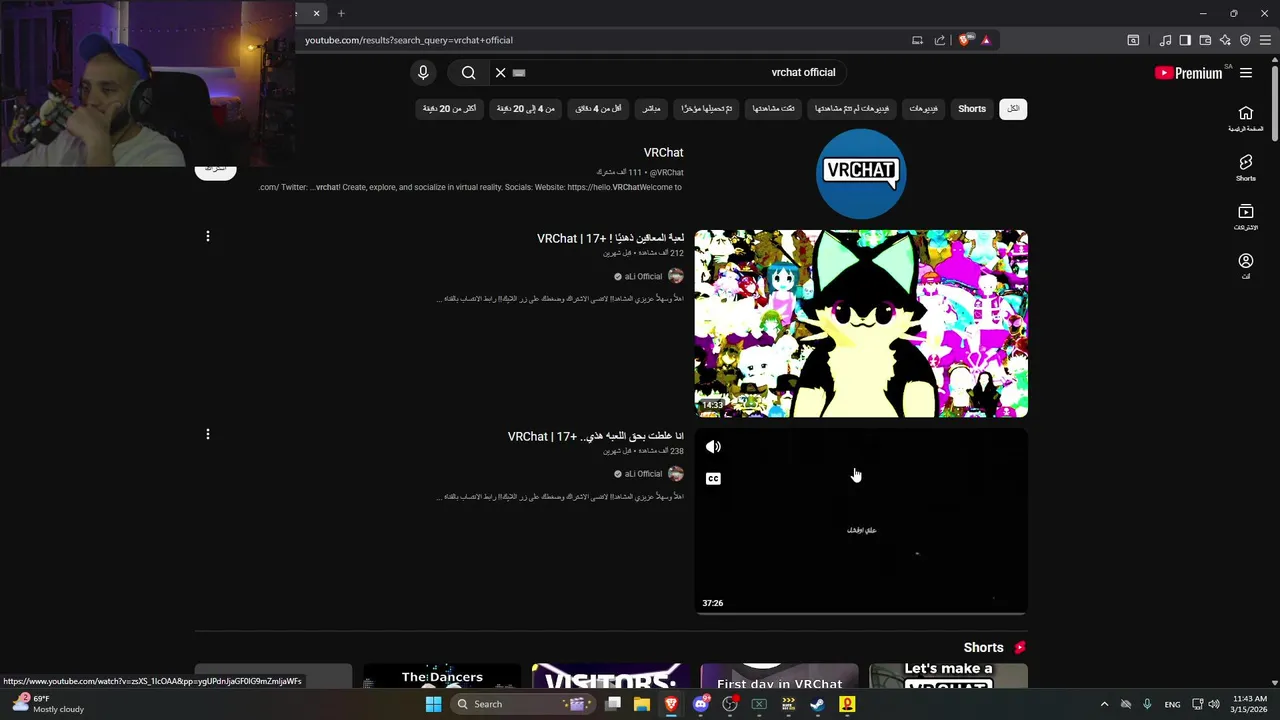Open the 'لعبة المعاقين ذهنيًا' video title

coord(610,239)
